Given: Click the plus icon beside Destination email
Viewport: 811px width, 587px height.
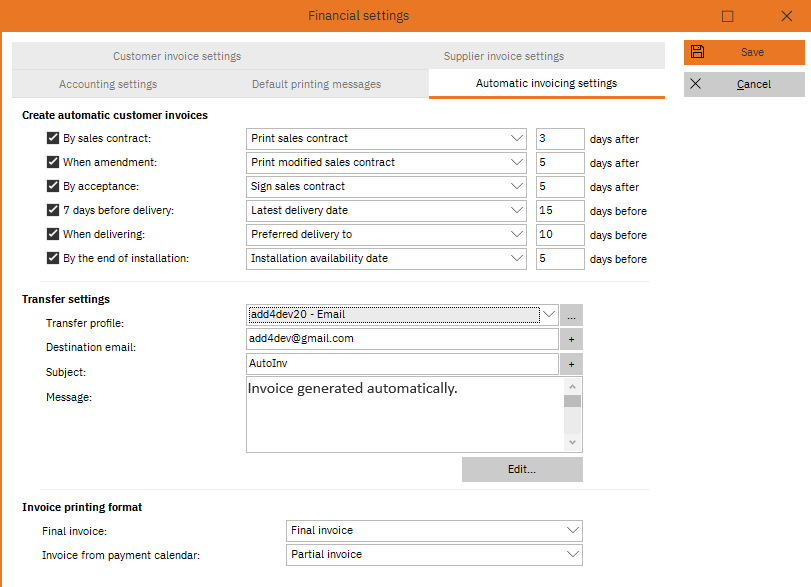Looking at the screenshot, I should (x=570, y=339).
